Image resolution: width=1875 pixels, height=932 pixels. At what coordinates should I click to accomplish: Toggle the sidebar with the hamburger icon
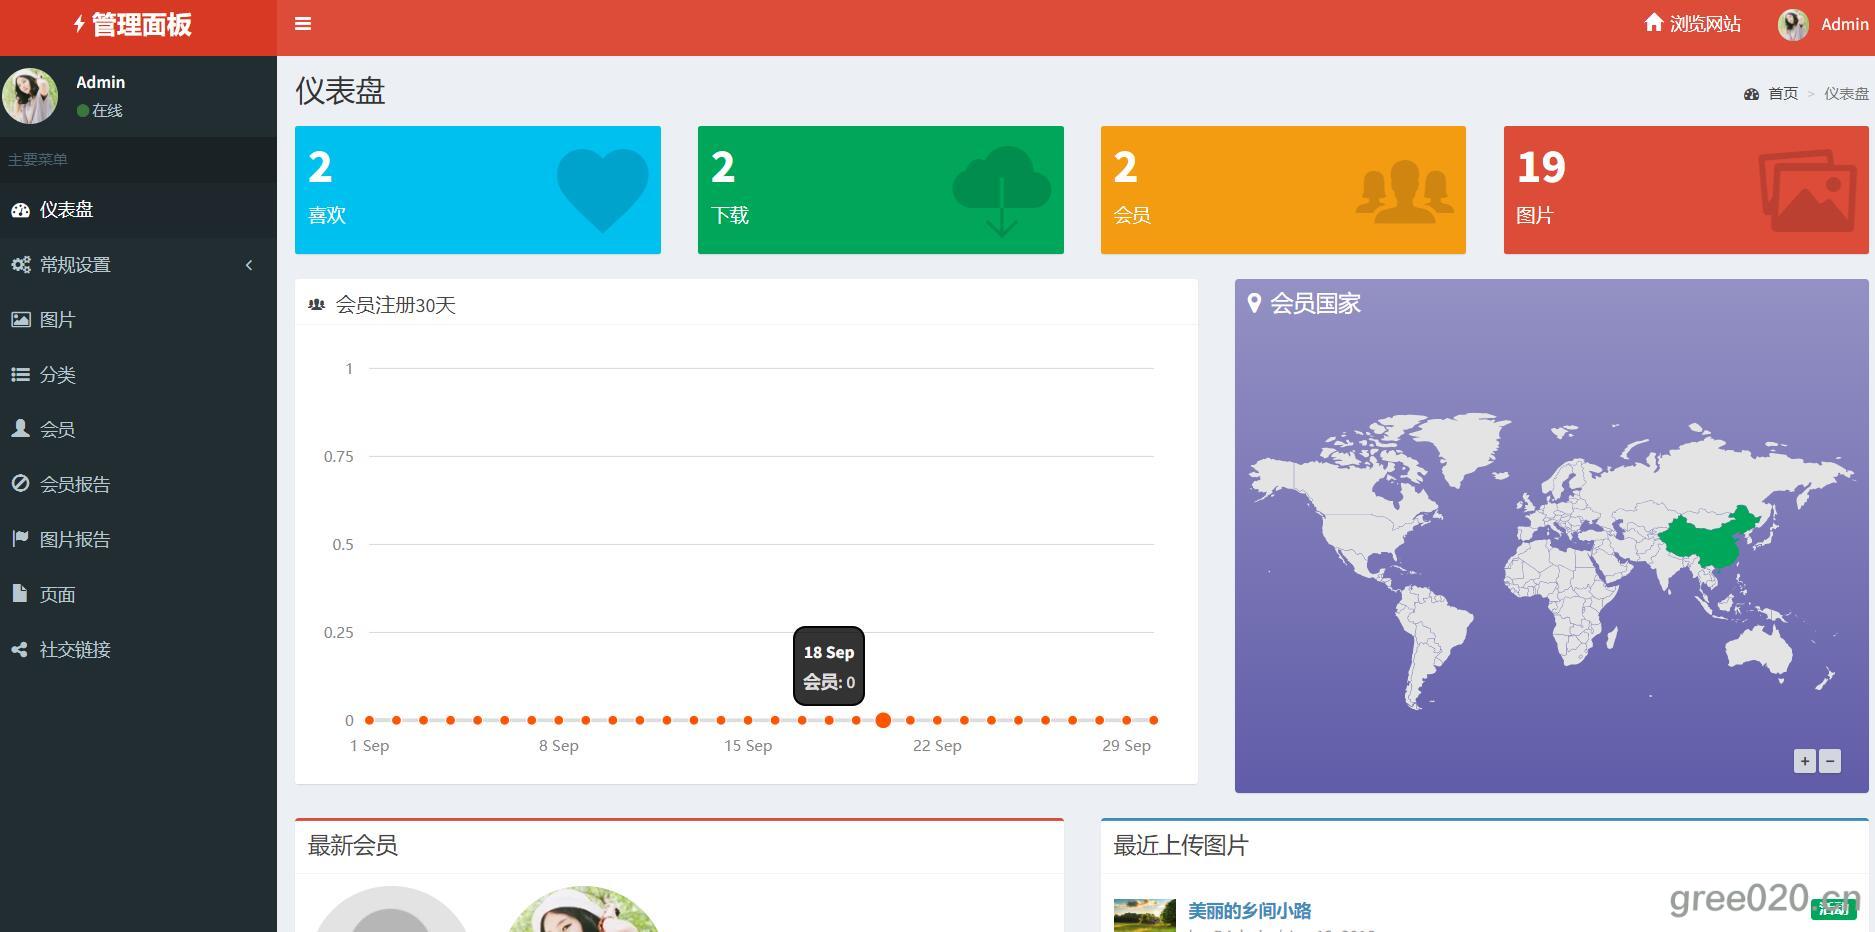[303, 24]
